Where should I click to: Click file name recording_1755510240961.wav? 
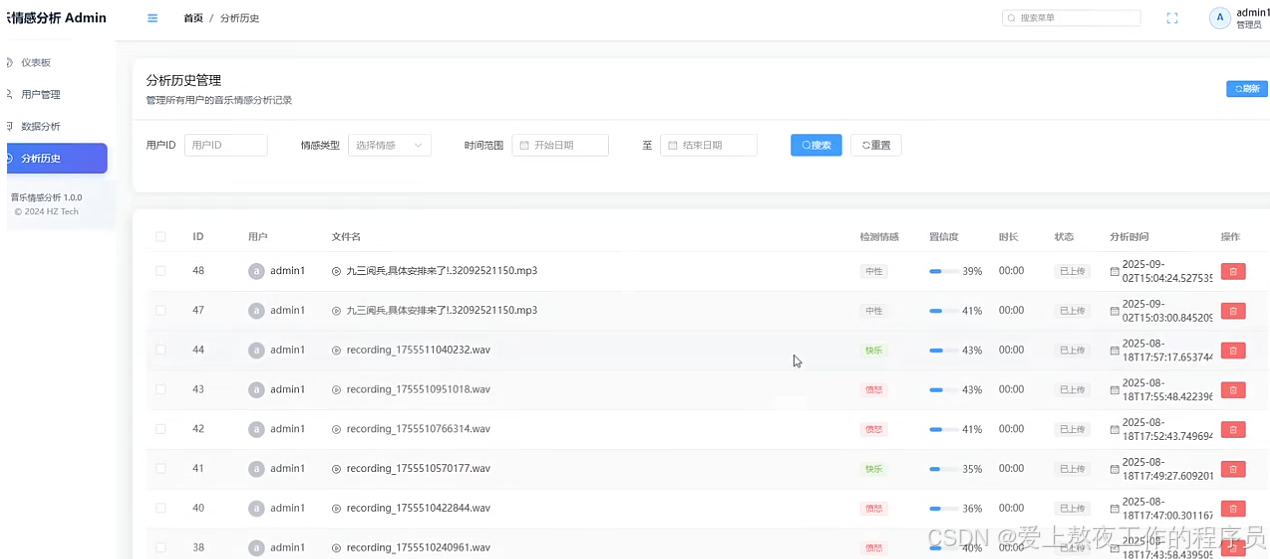coord(418,548)
